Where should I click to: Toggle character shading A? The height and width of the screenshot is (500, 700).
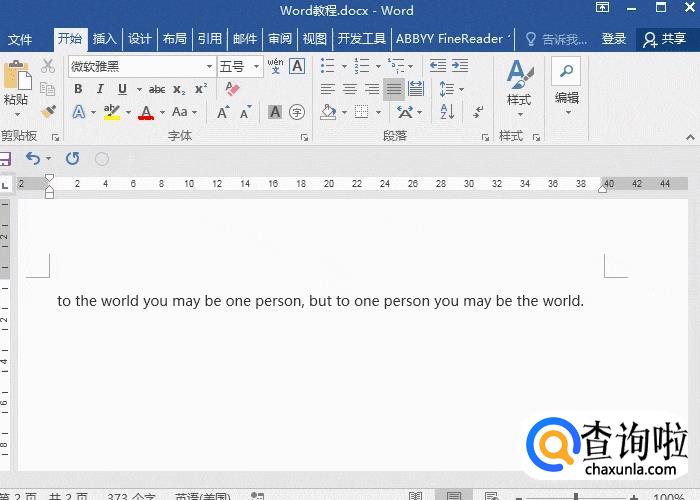(x=275, y=112)
